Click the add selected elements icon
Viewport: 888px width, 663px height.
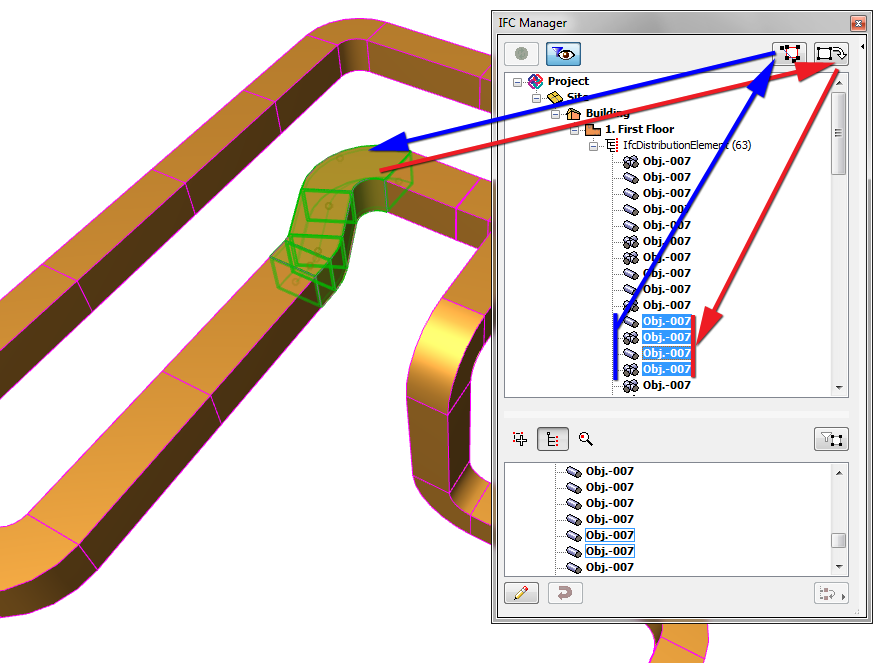(520, 439)
